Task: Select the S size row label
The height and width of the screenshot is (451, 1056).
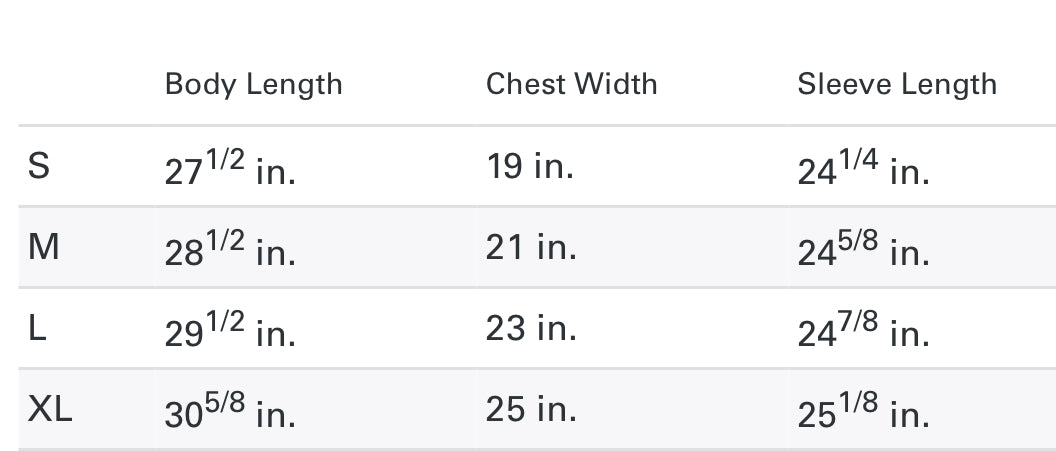Action: pos(38,166)
